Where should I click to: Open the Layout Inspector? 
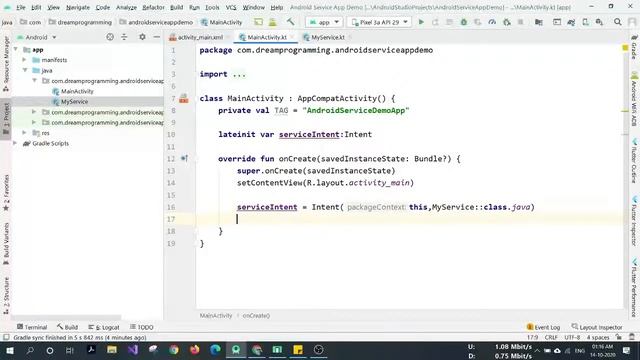[597, 327]
